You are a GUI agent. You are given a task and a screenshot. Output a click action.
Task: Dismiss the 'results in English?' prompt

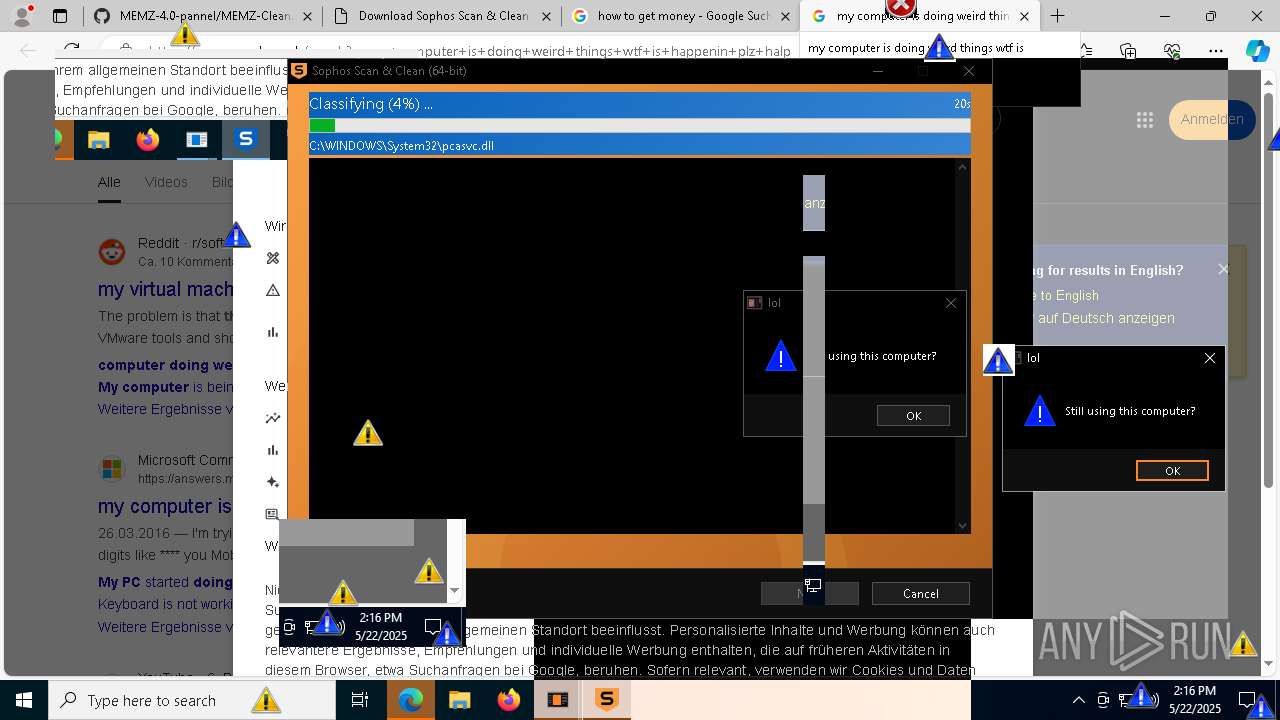1223,269
